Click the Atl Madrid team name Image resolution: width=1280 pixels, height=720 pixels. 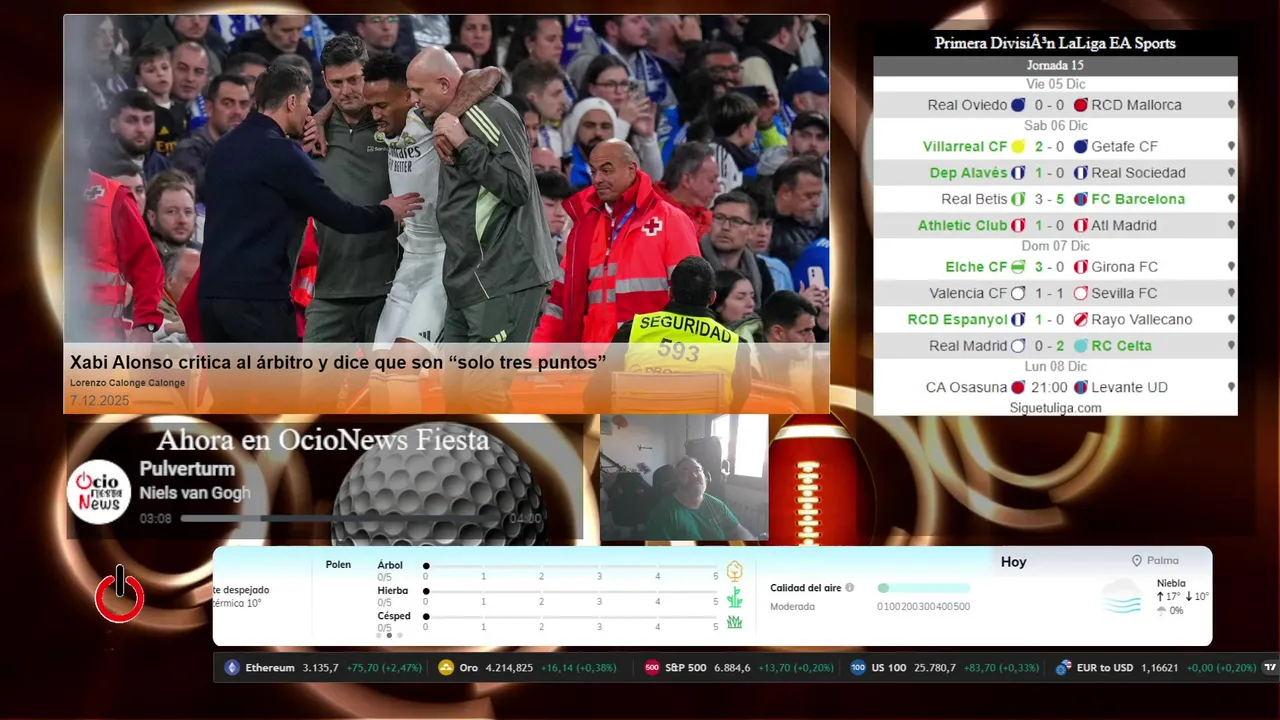[1124, 225]
